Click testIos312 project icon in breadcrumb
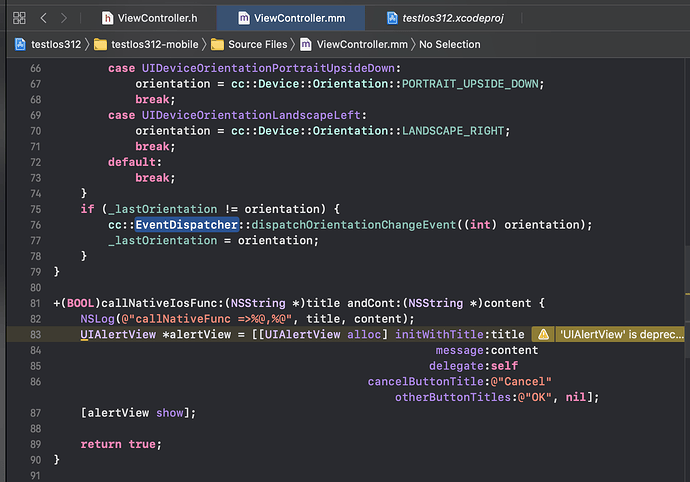The width and height of the screenshot is (690, 482). pos(20,44)
